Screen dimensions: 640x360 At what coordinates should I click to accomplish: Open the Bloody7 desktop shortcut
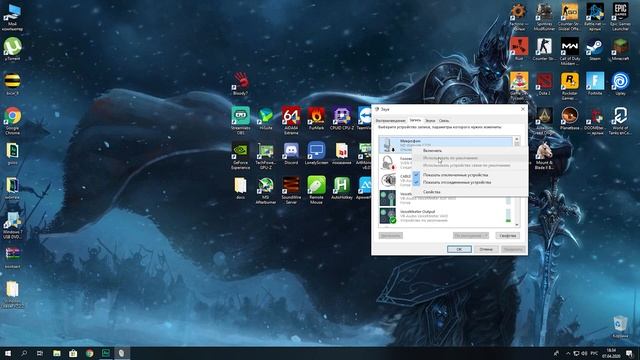(x=240, y=83)
